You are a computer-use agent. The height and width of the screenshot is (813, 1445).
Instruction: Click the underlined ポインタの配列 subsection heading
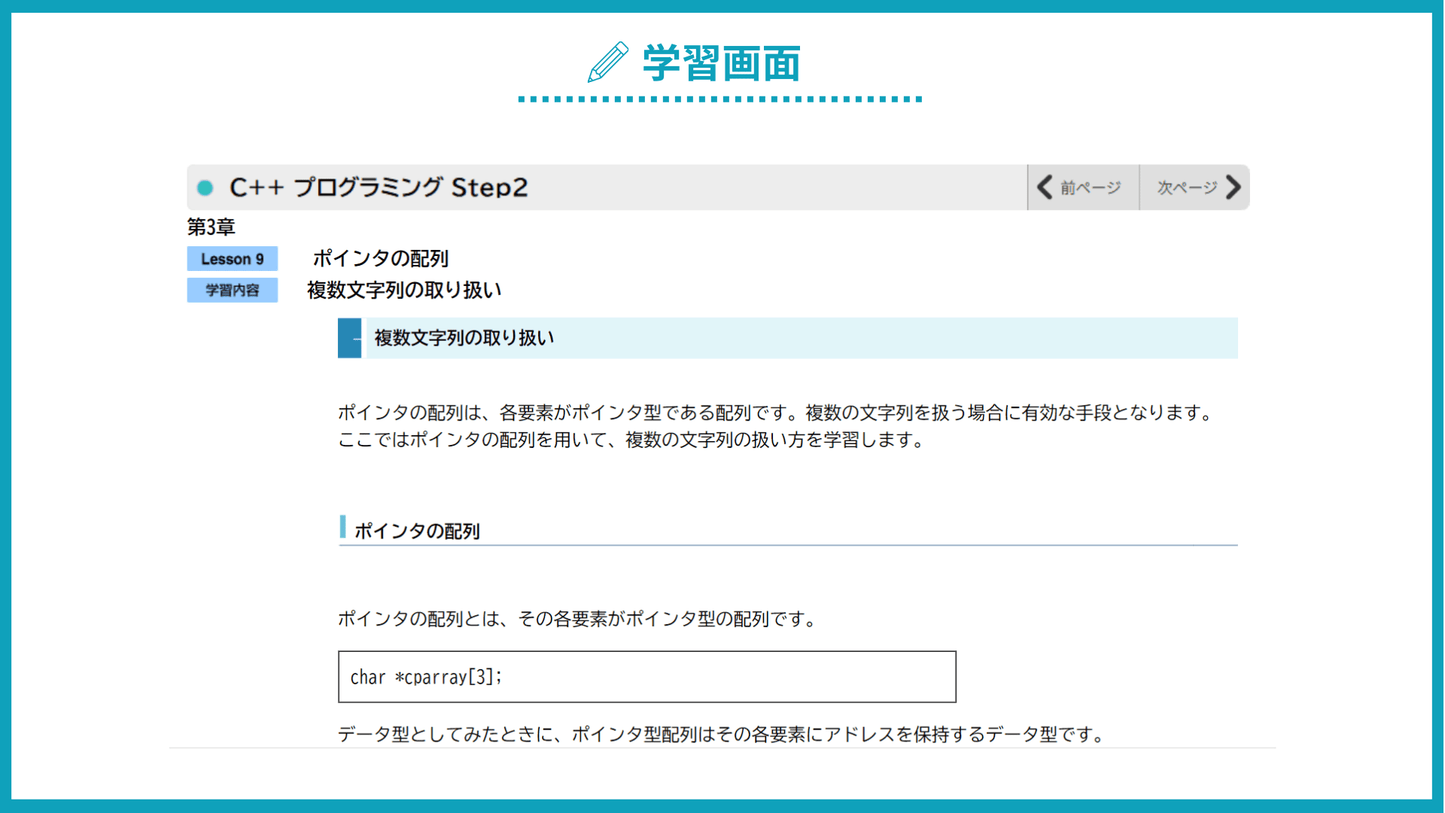(417, 531)
